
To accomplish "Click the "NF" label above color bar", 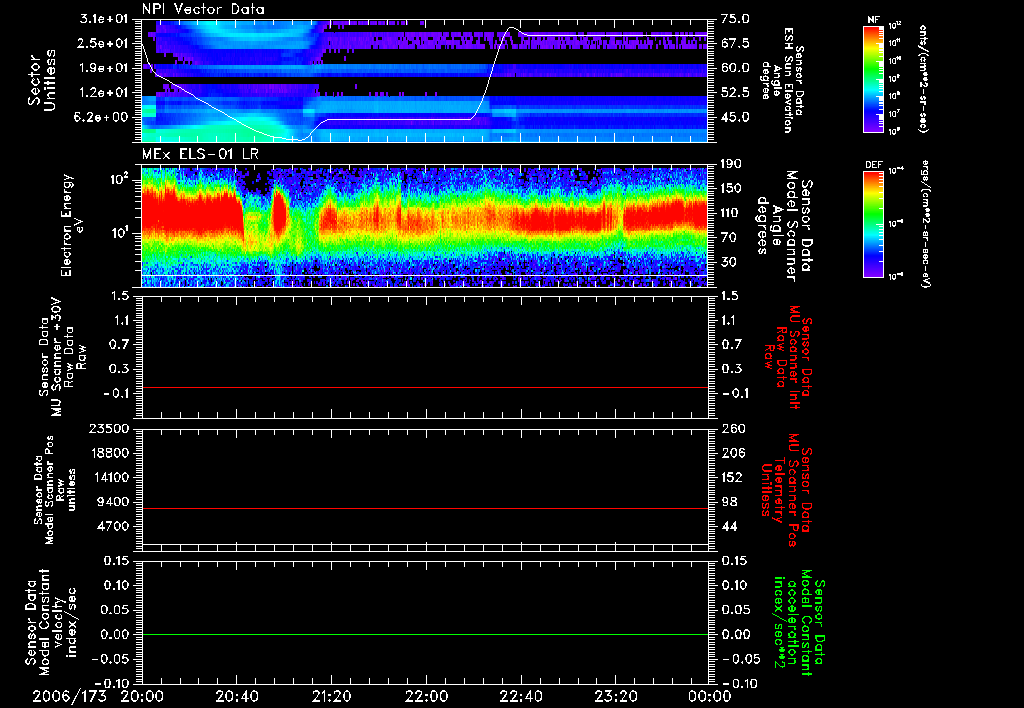I will pos(873,20).
